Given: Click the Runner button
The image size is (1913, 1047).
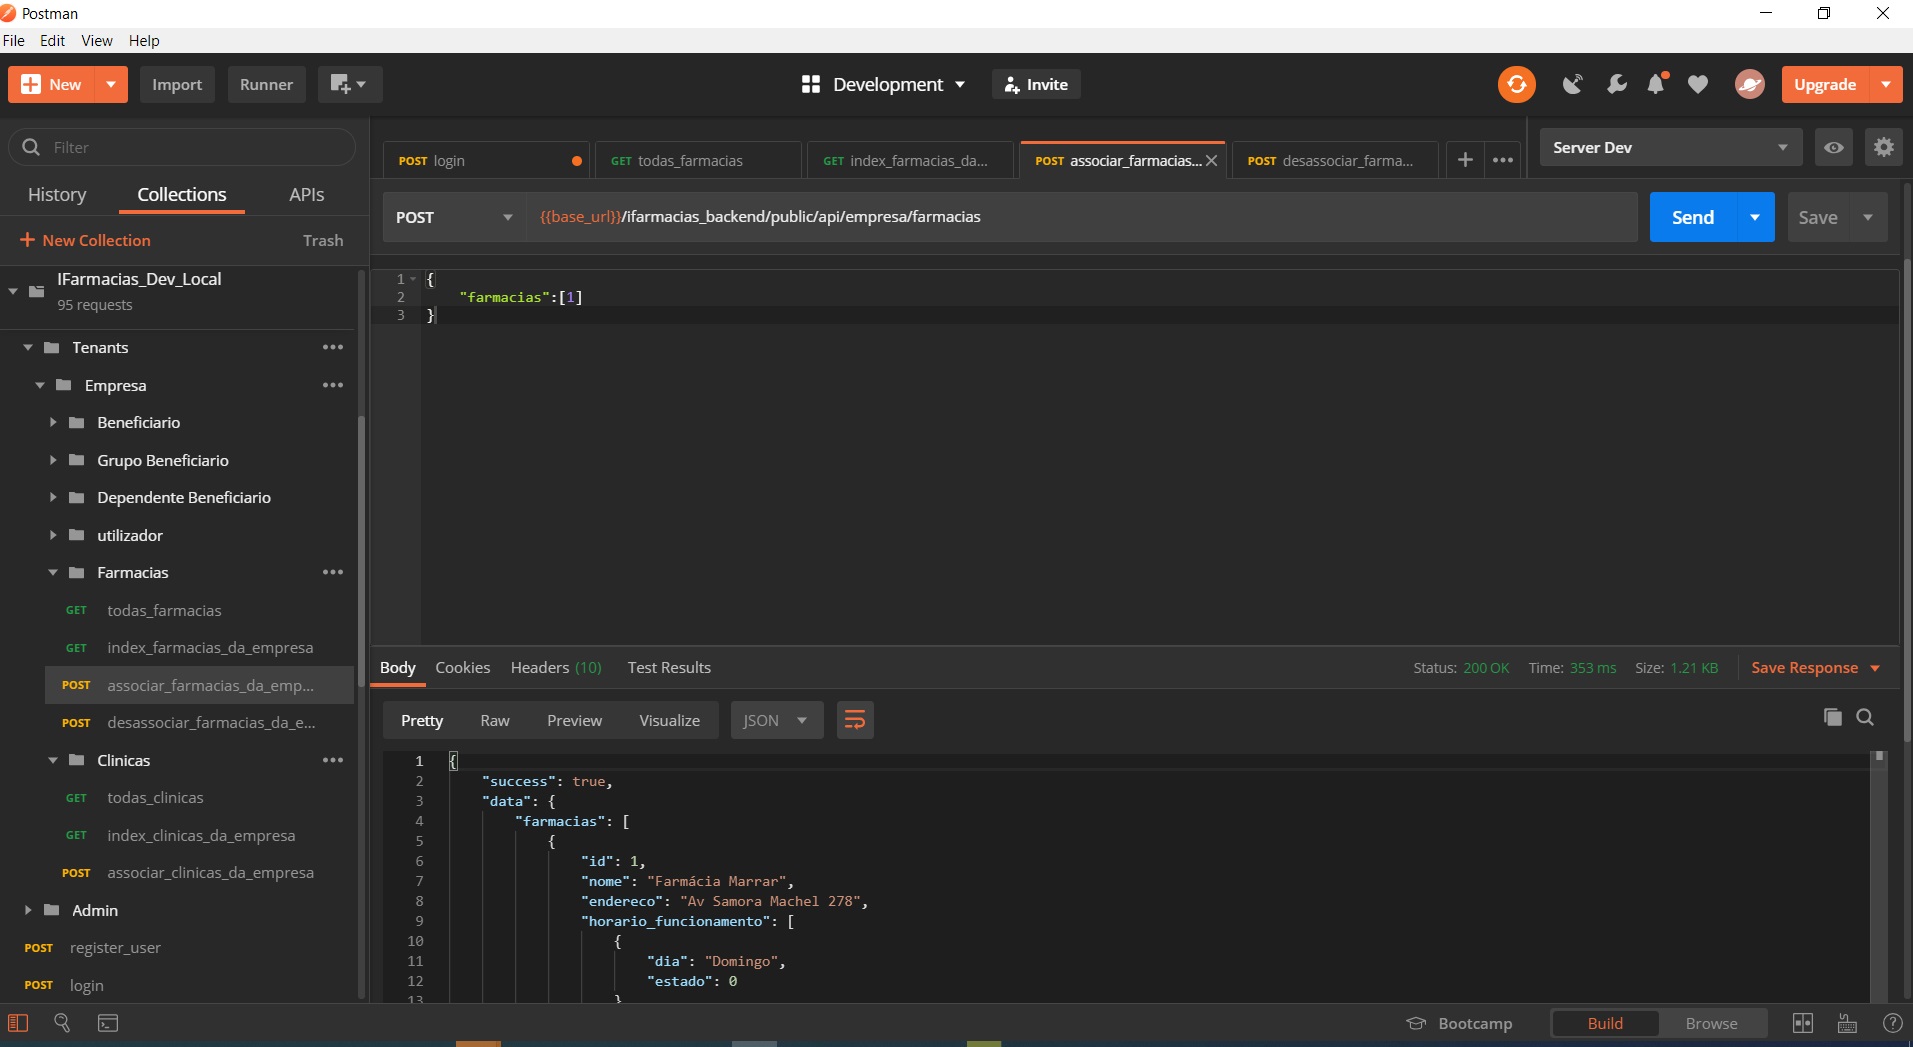Looking at the screenshot, I should pyautogui.click(x=266, y=84).
